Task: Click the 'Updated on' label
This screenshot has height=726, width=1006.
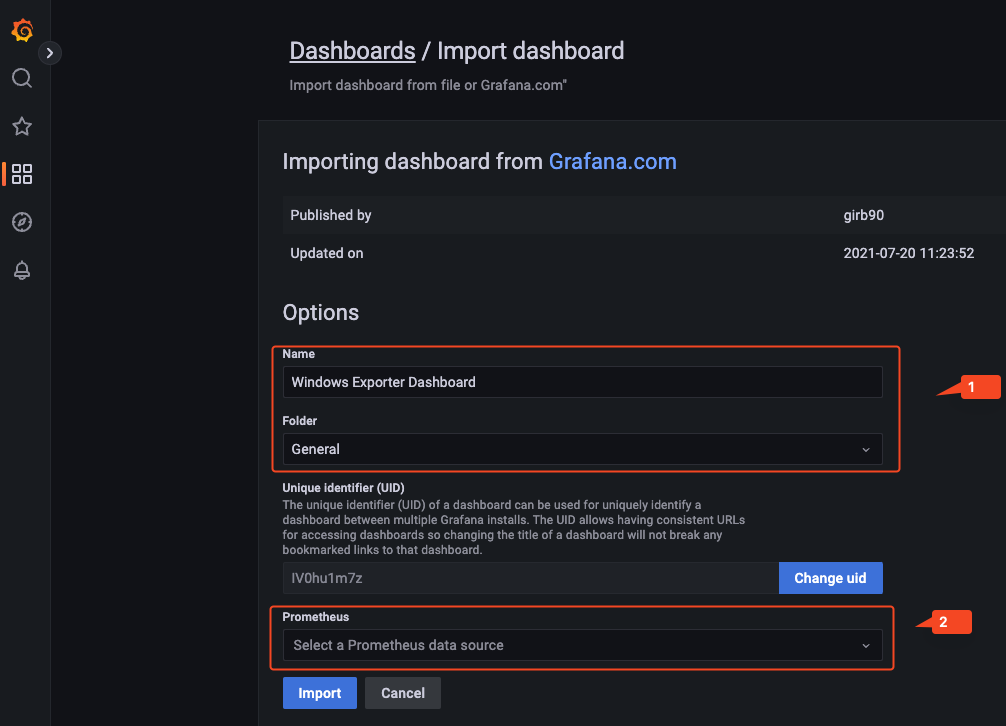Action: tap(327, 253)
